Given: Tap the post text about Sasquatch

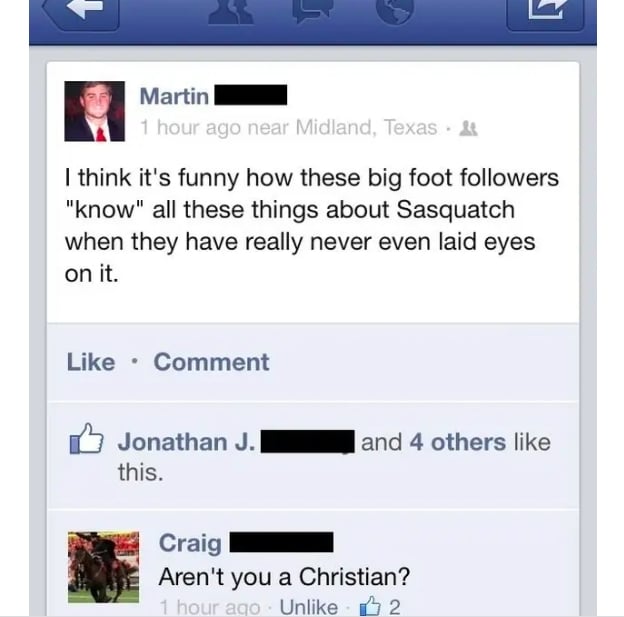Looking at the screenshot, I should (x=312, y=225).
